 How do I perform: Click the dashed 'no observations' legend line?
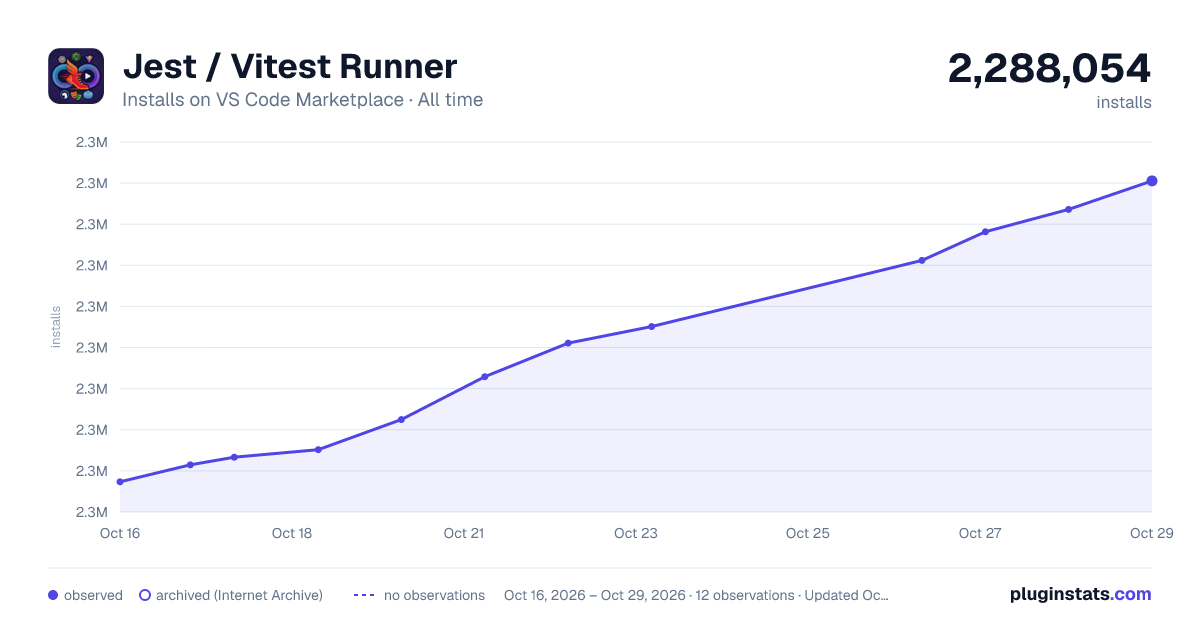364,595
